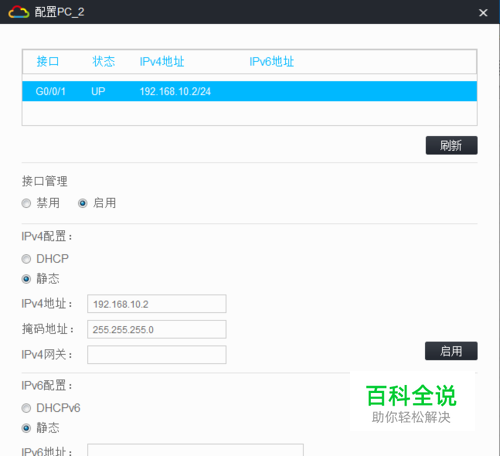Image resolution: width=500 pixels, height=456 pixels.
Task: Close the 配置PC_2 dialog window
Action: pyautogui.click(x=483, y=13)
